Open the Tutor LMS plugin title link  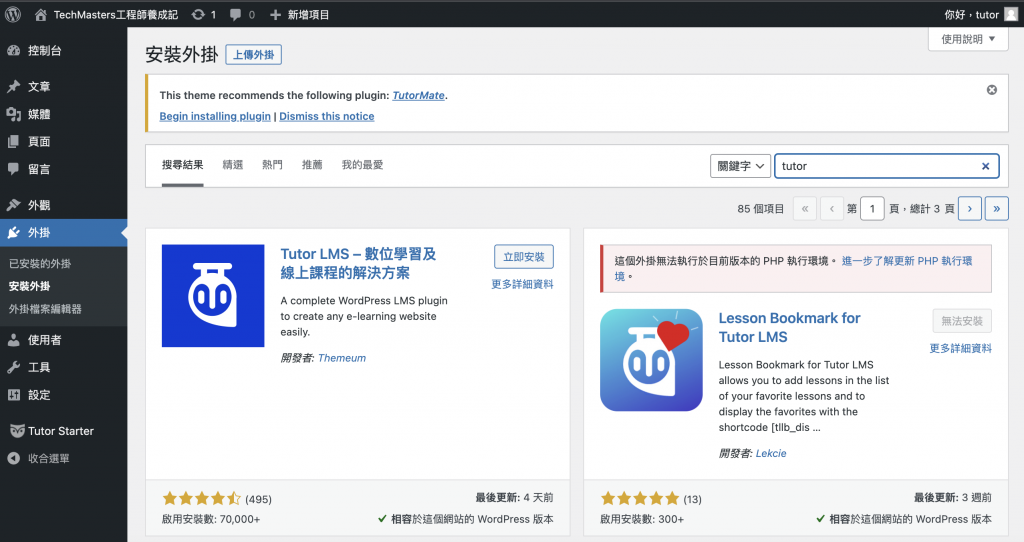[x=359, y=263]
